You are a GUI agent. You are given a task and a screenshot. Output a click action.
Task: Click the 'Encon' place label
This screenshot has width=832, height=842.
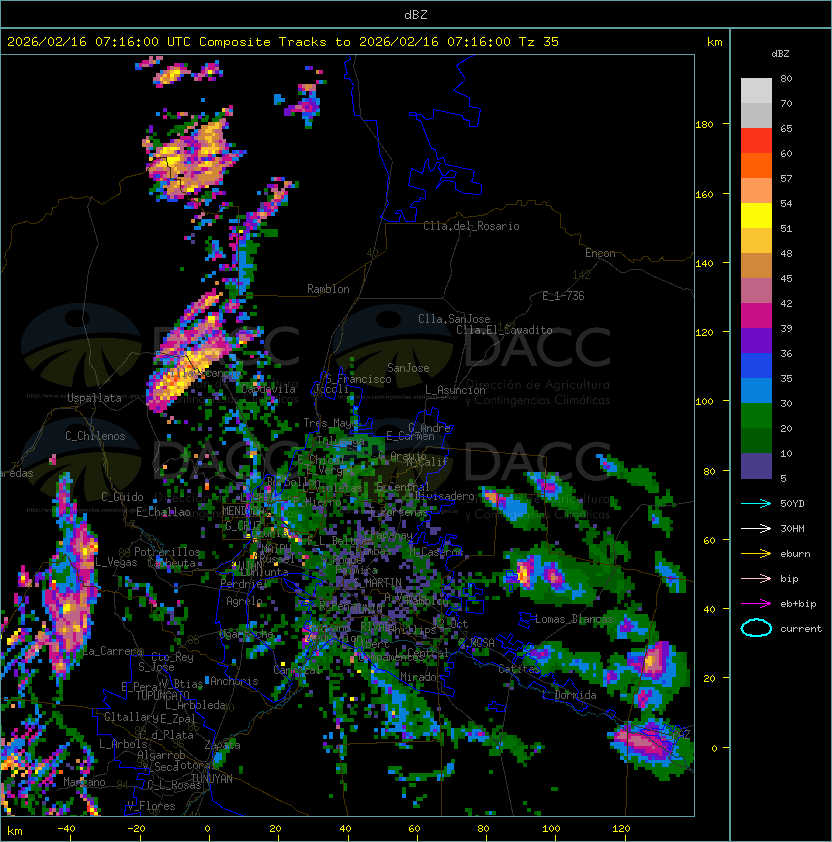tap(600, 253)
